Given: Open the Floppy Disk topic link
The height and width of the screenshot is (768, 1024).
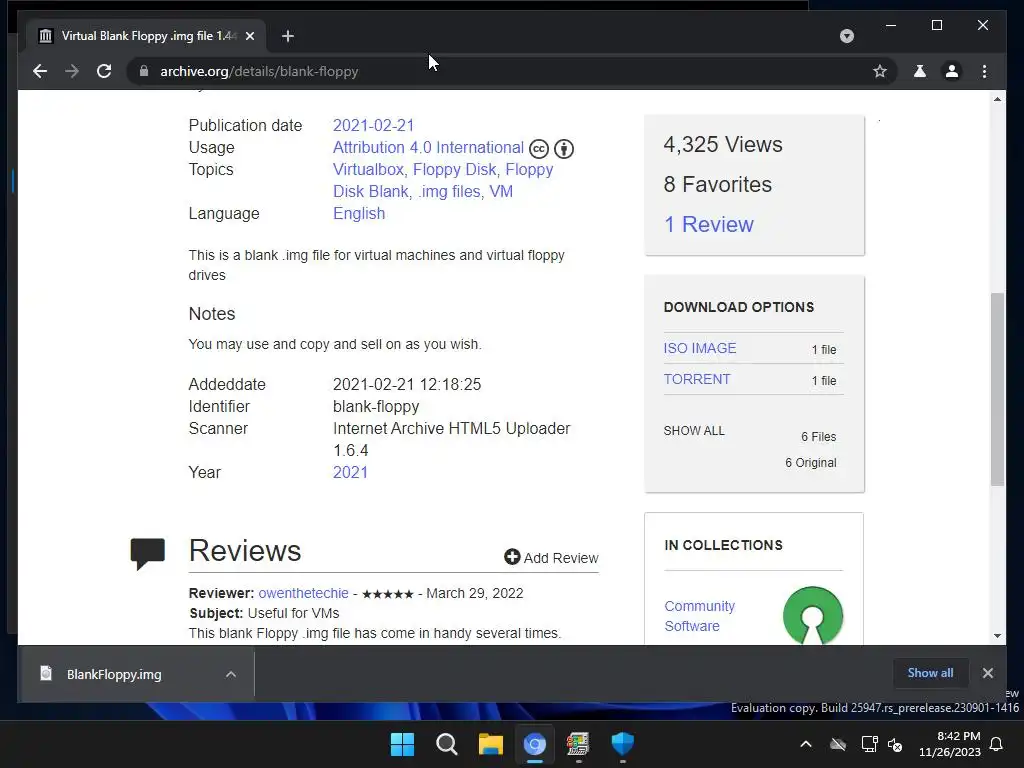Looking at the screenshot, I should click(455, 170).
